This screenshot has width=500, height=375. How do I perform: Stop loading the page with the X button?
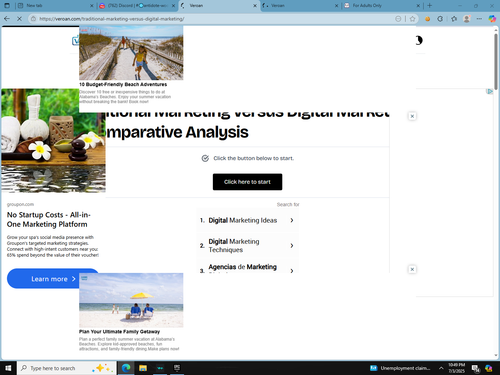coord(19,19)
